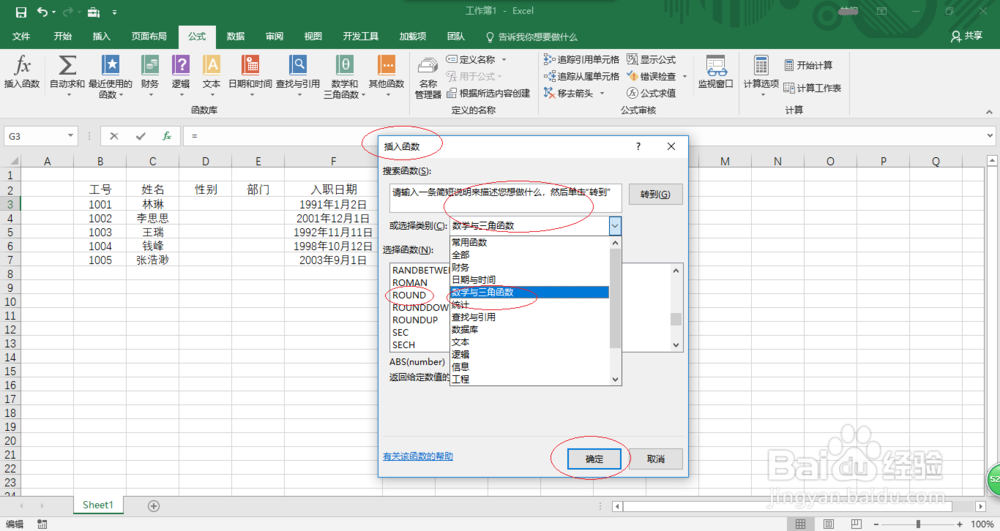The image size is (1000, 531).
Task: Collapse the ribbon with the chevron
Action: click(989, 112)
